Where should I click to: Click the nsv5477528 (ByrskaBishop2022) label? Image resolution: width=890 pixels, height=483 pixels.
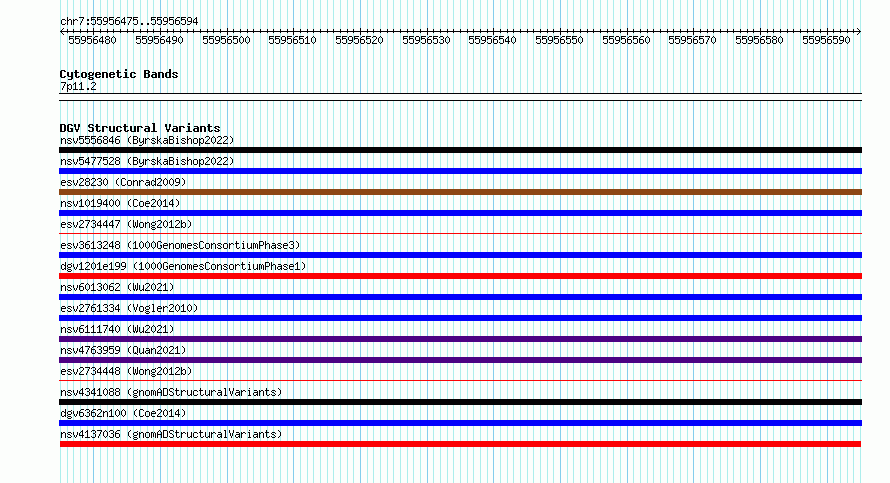pos(147,161)
